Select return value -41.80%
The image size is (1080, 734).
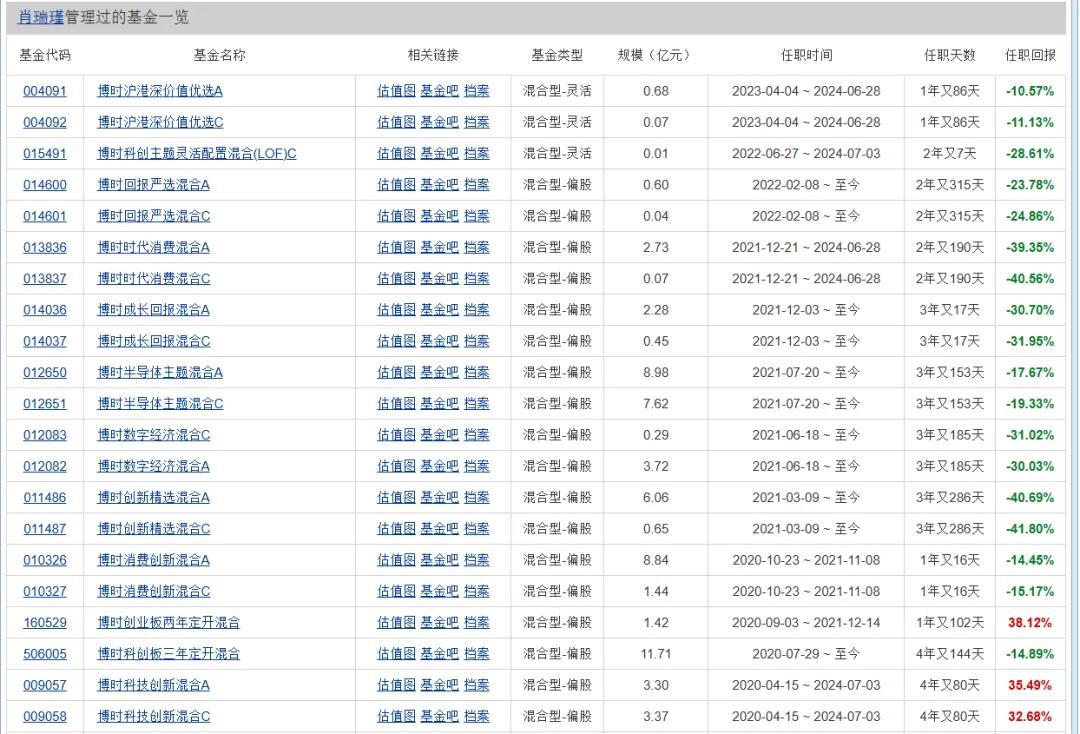(x=1030, y=529)
